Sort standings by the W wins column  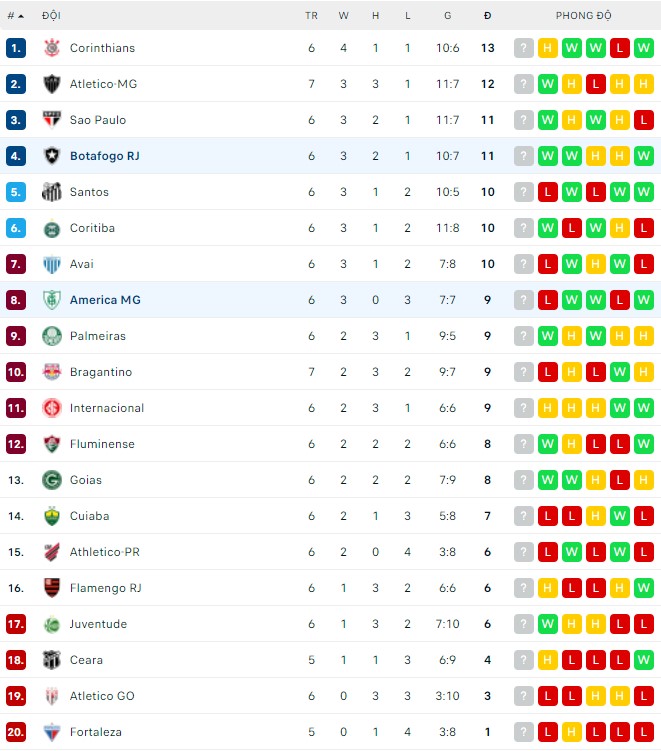coord(343,16)
